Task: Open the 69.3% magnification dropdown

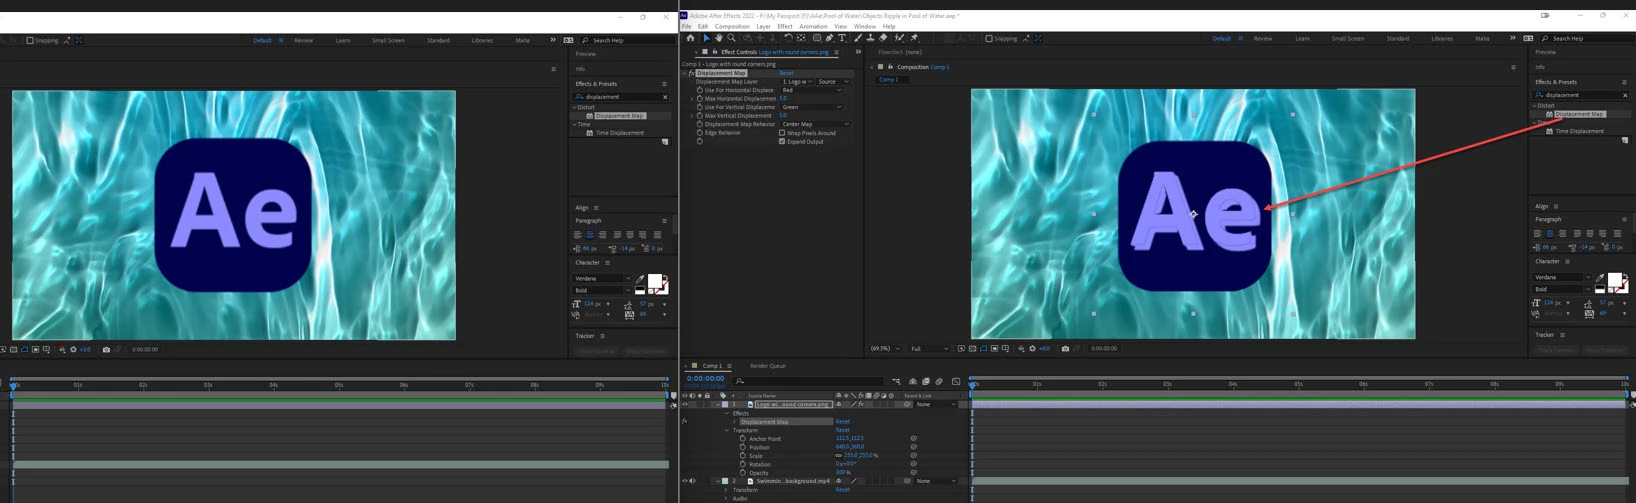Action: [885, 348]
